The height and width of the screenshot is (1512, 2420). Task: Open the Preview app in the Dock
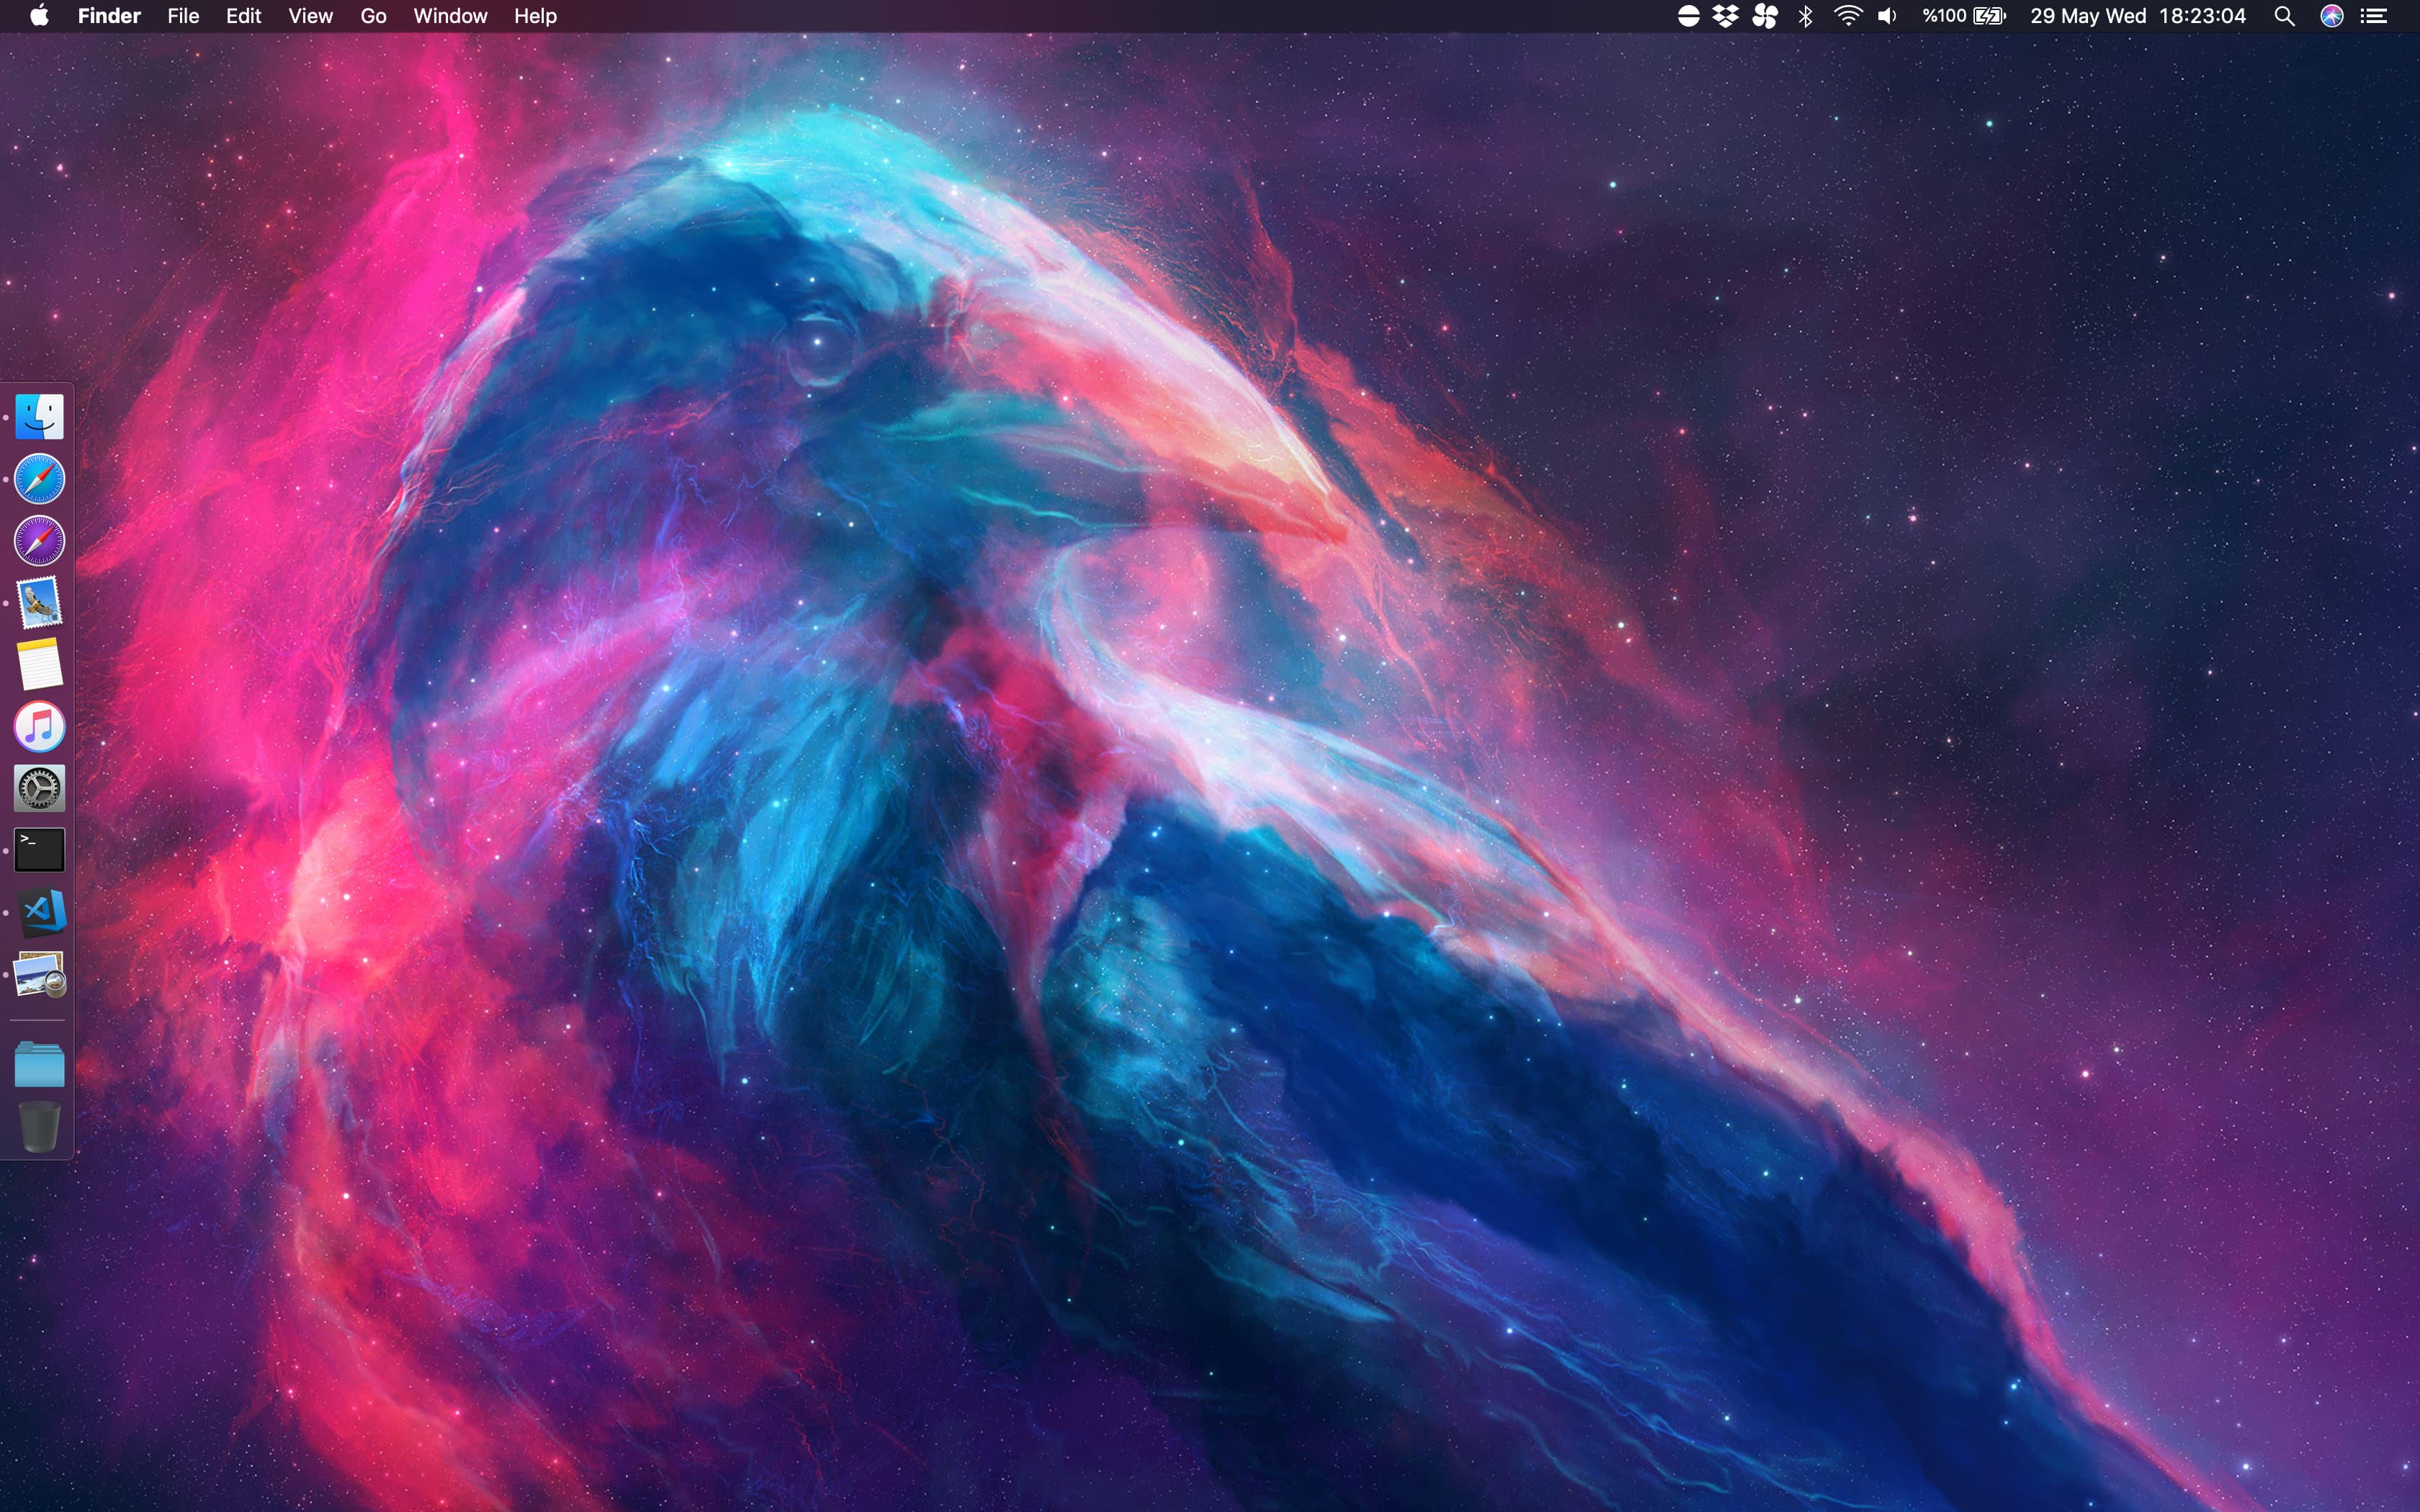tap(40, 974)
